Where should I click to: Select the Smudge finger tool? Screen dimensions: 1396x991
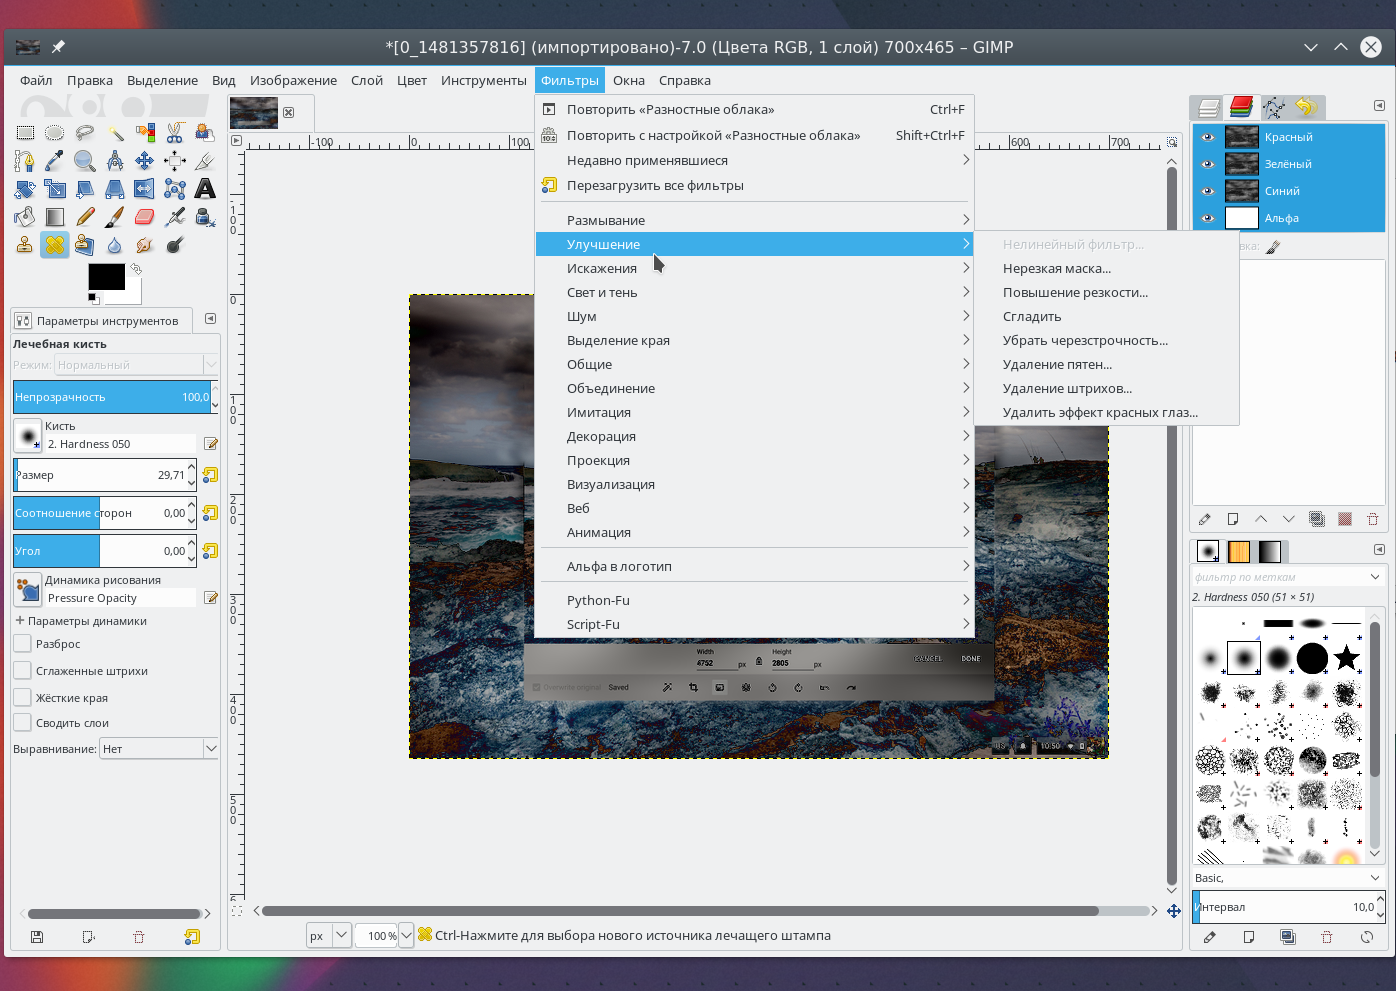(x=145, y=244)
